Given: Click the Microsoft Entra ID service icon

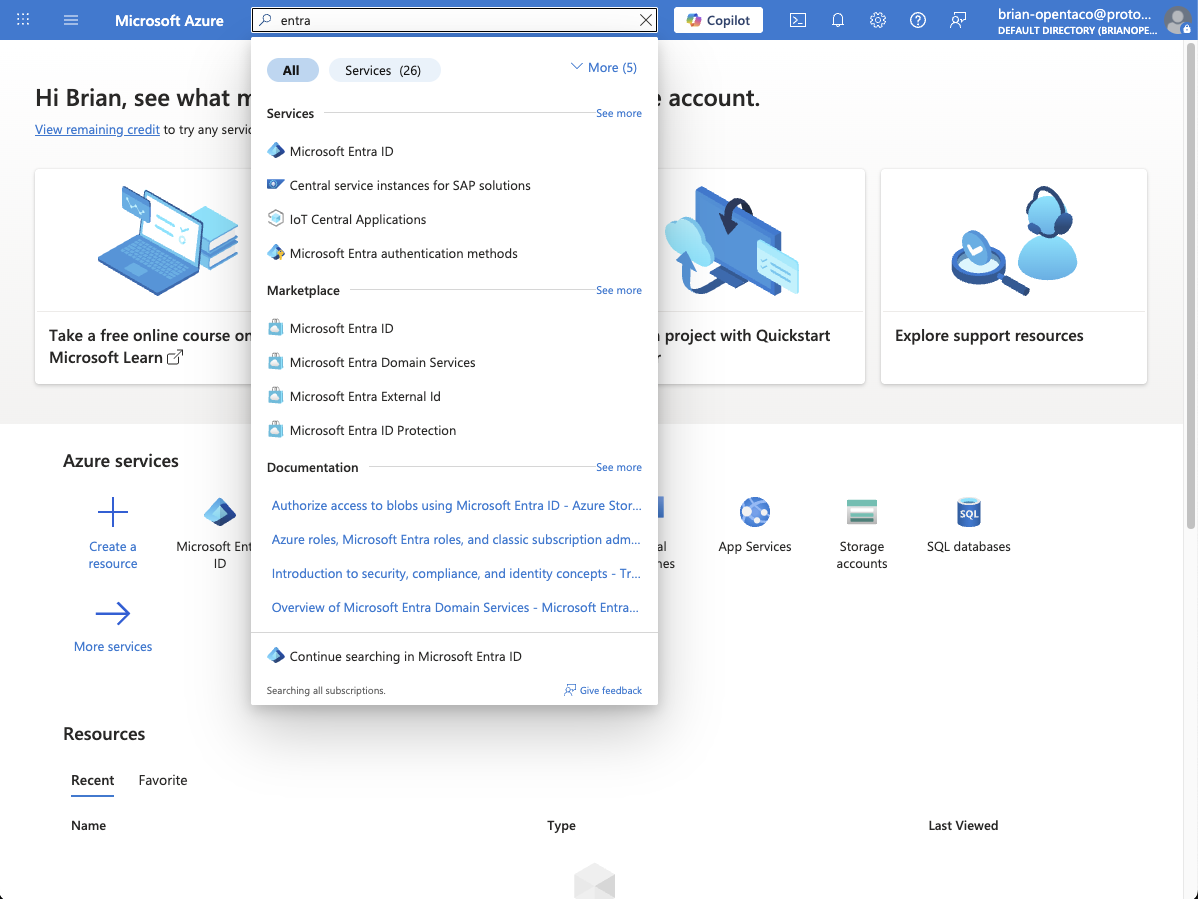Looking at the screenshot, I should click(276, 150).
